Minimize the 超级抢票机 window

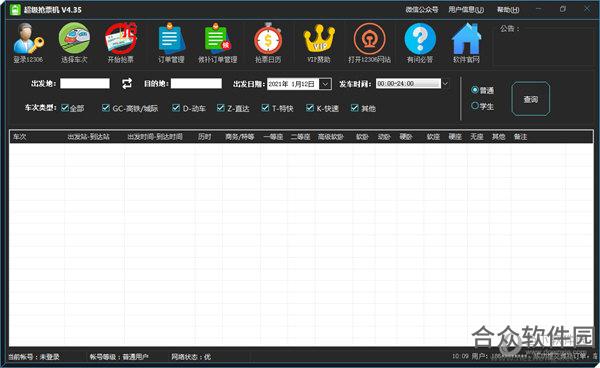point(538,9)
